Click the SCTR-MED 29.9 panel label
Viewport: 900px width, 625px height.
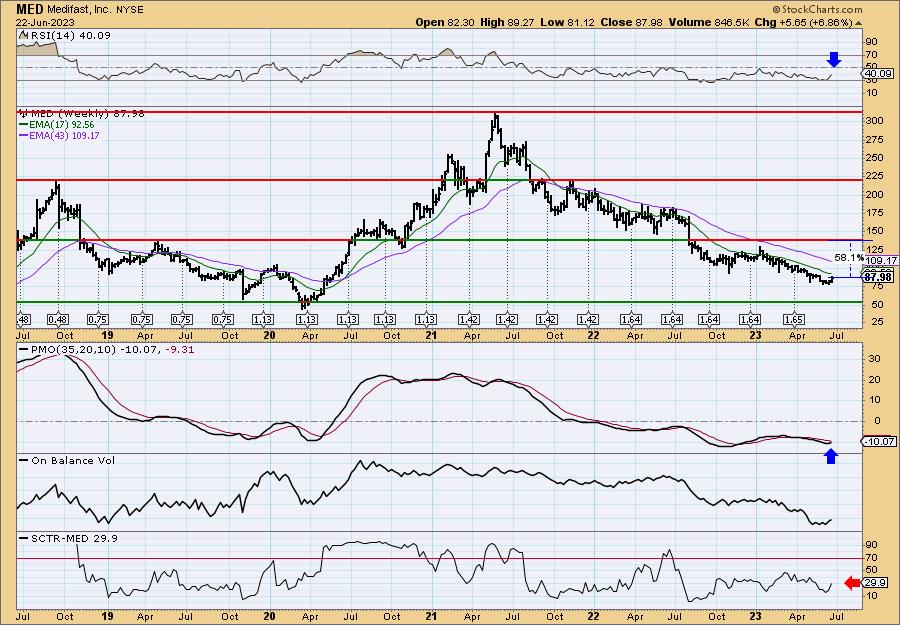point(75,538)
